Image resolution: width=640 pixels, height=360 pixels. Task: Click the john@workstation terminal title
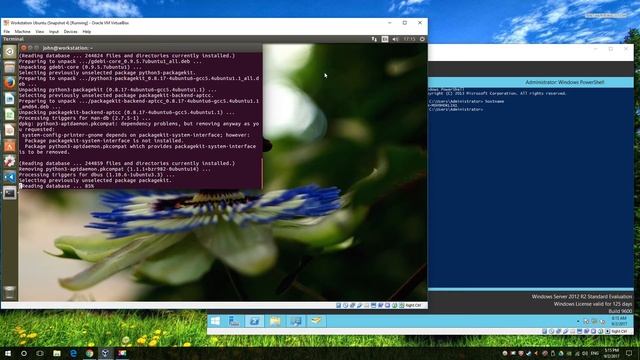tap(67, 48)
